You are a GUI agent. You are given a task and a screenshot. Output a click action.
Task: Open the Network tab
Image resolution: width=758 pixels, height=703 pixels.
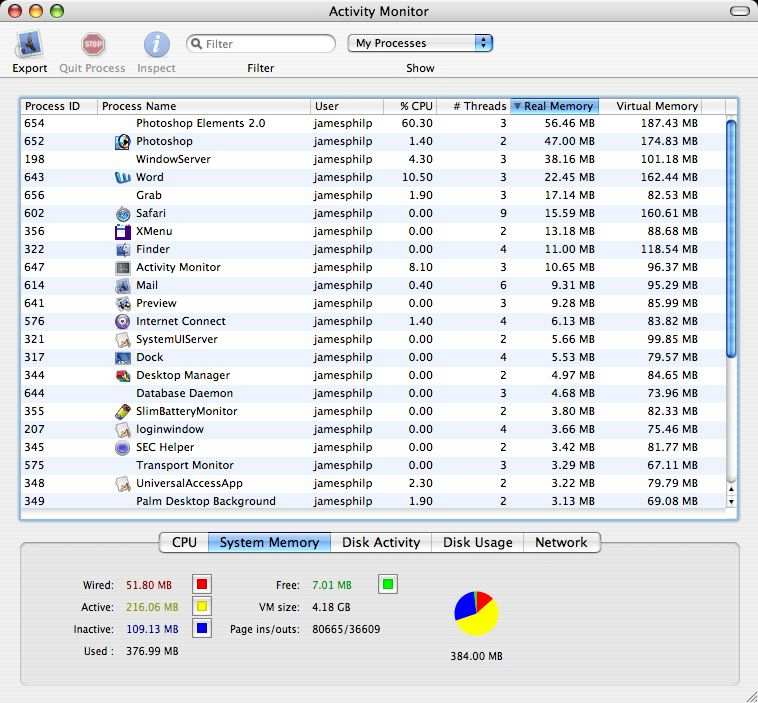(561, 542)
